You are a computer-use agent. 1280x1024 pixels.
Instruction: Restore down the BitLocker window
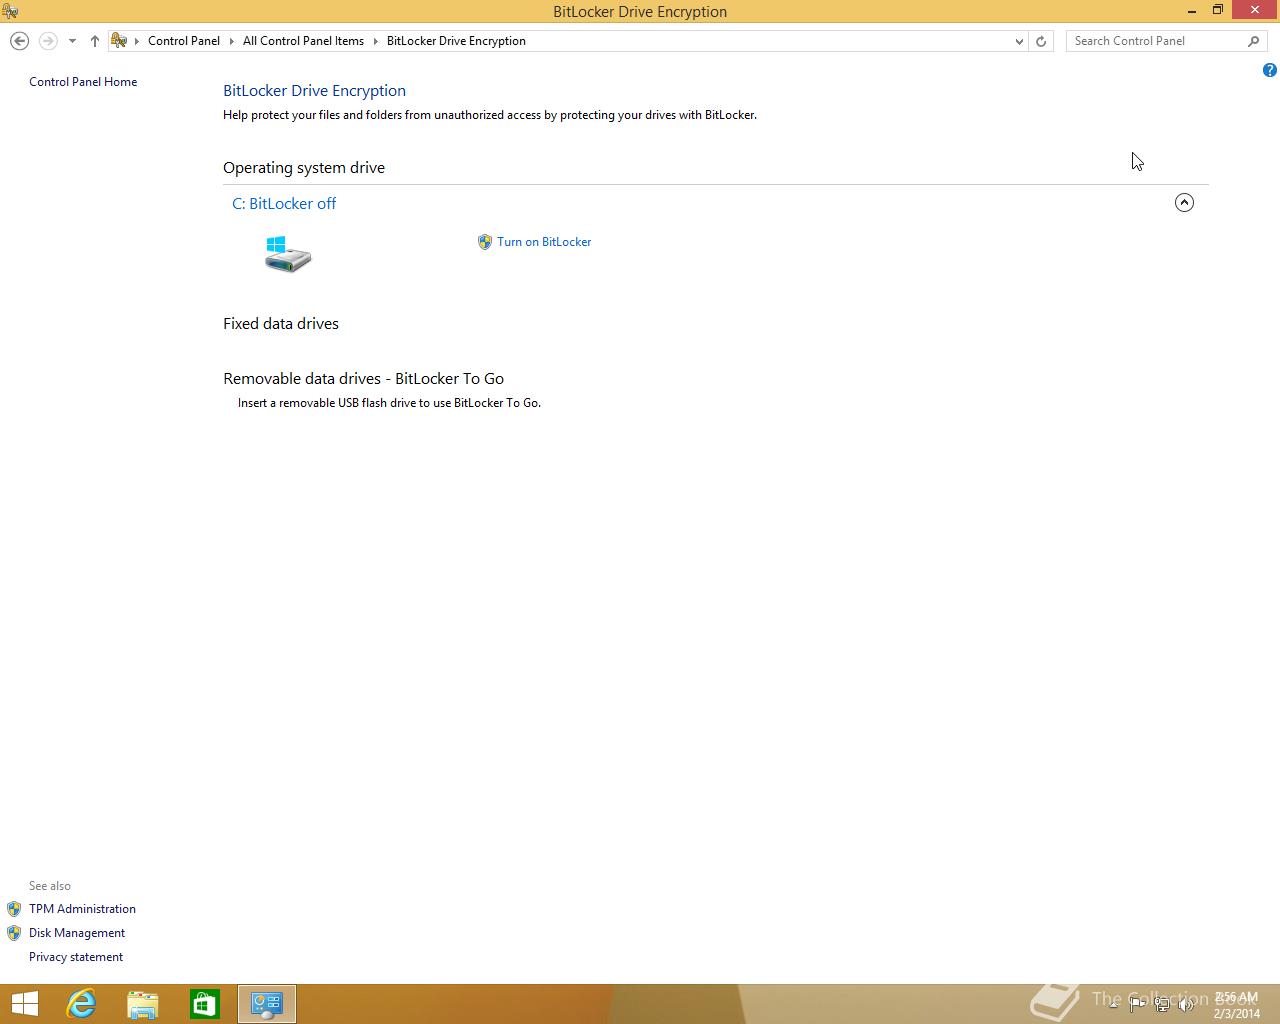click(x=1218, y=11)
